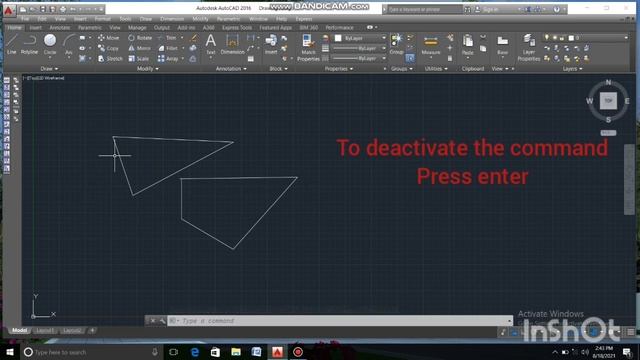This screenshot has width=640, height=360.
Task: Activate the Scale command
Action: 138,59
